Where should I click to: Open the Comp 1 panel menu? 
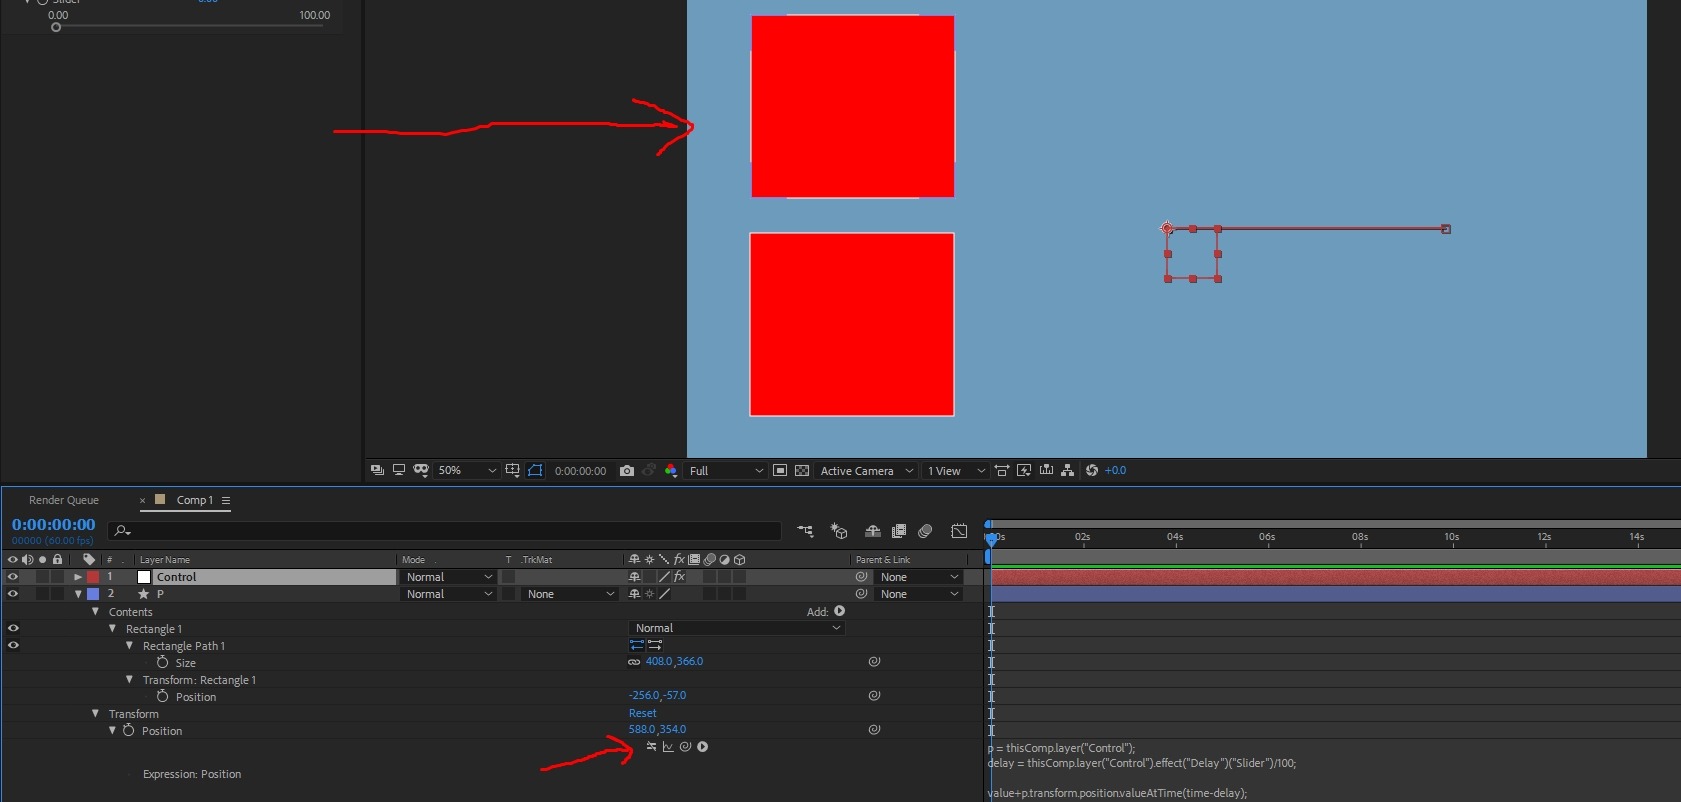[226, 500]
